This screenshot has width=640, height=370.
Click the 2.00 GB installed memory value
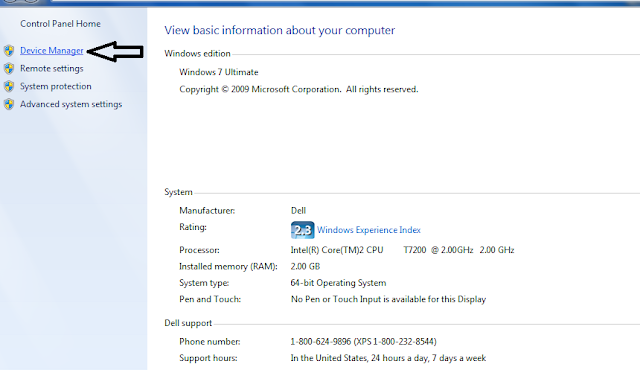pyautogui.click(x=305, y=266)
